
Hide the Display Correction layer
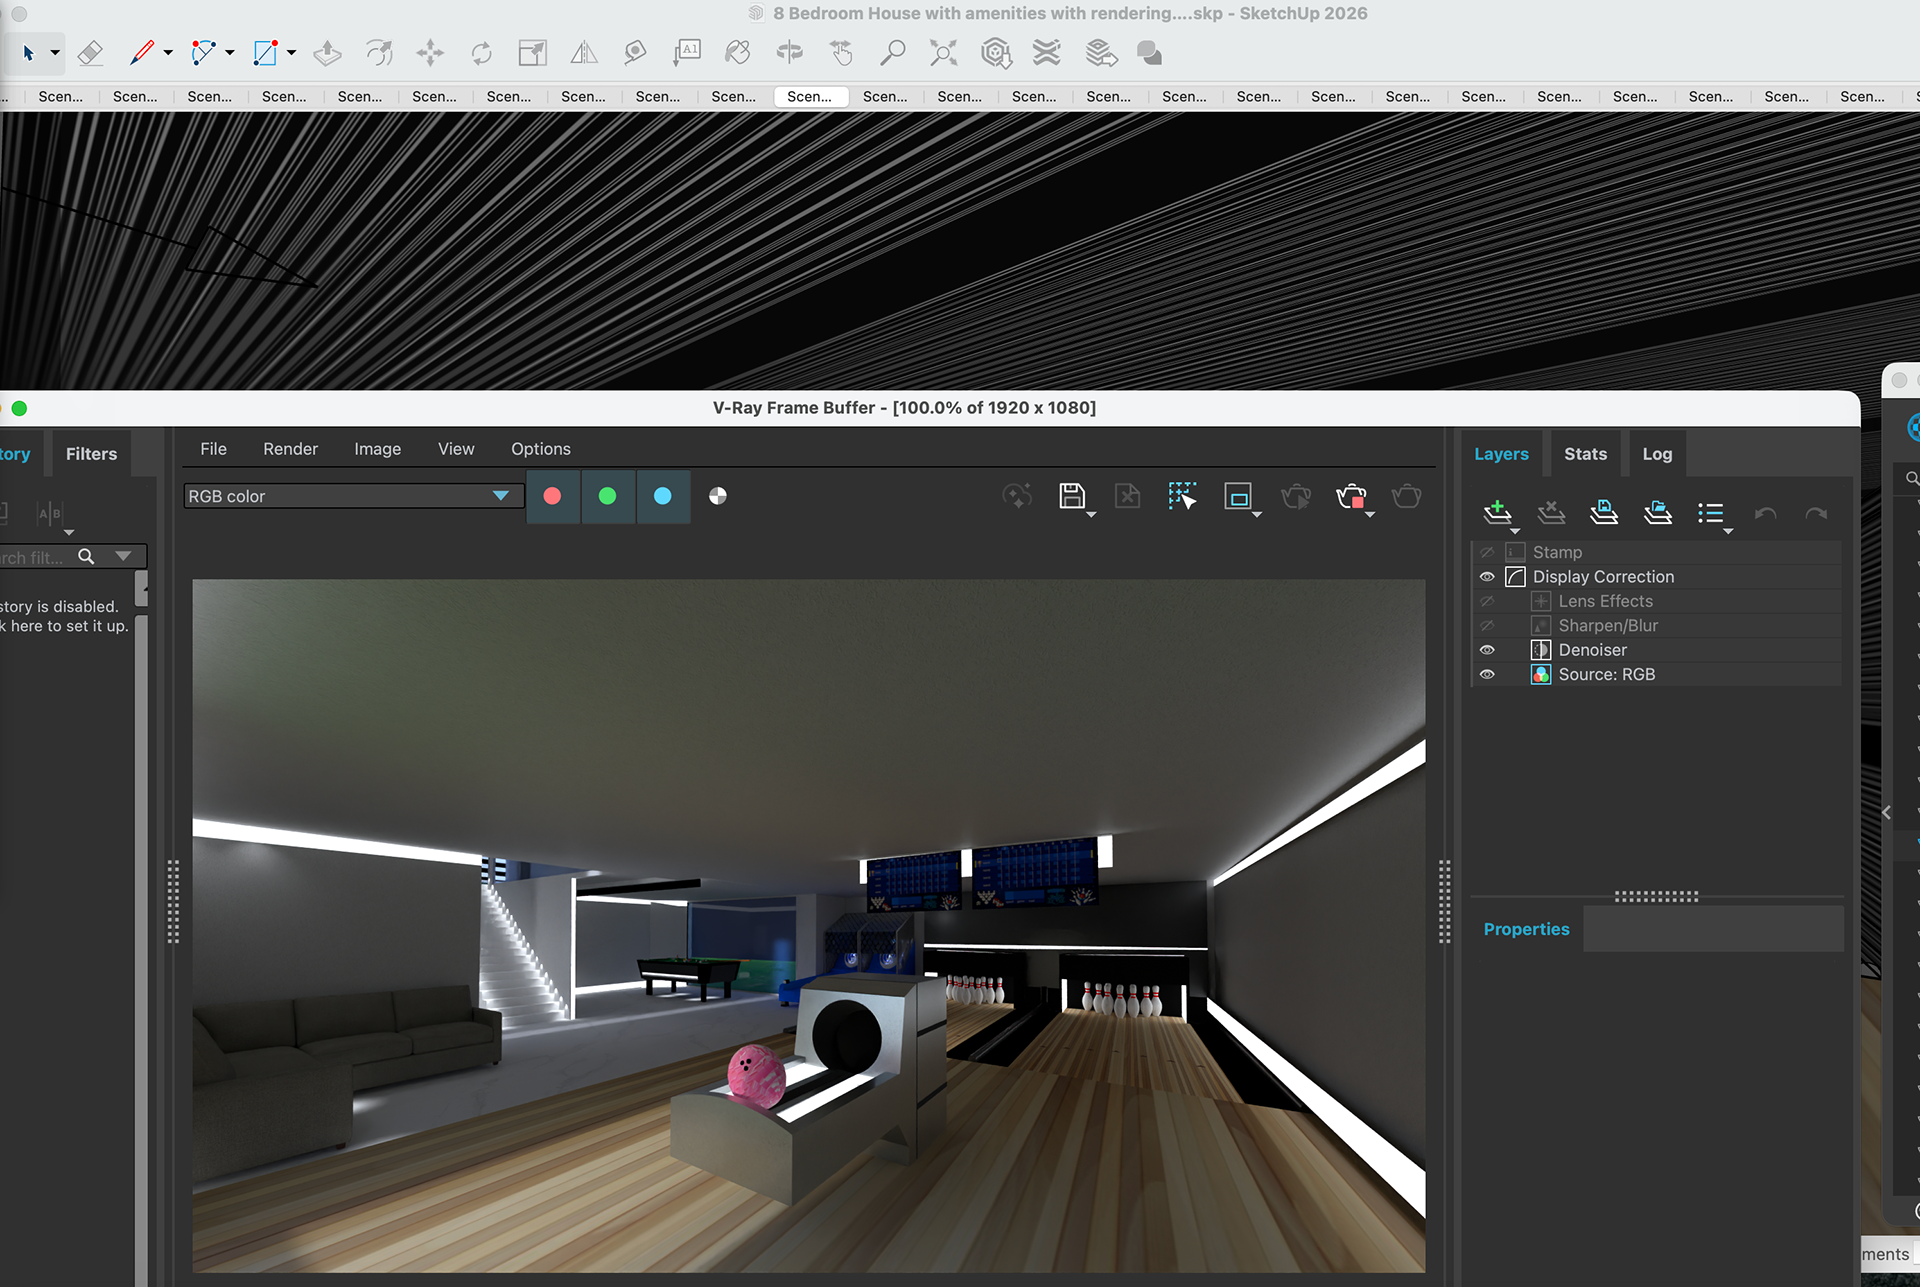point(1487,577)
